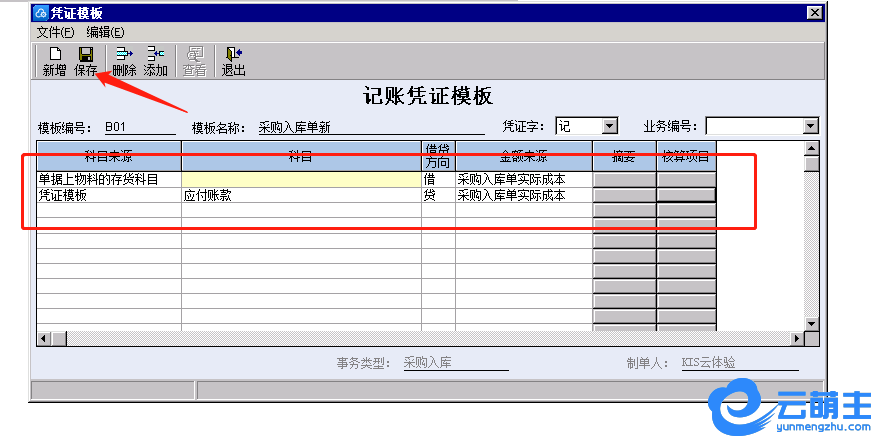
Task: Open the 编辑(E) menu
Action: [105, 32]
